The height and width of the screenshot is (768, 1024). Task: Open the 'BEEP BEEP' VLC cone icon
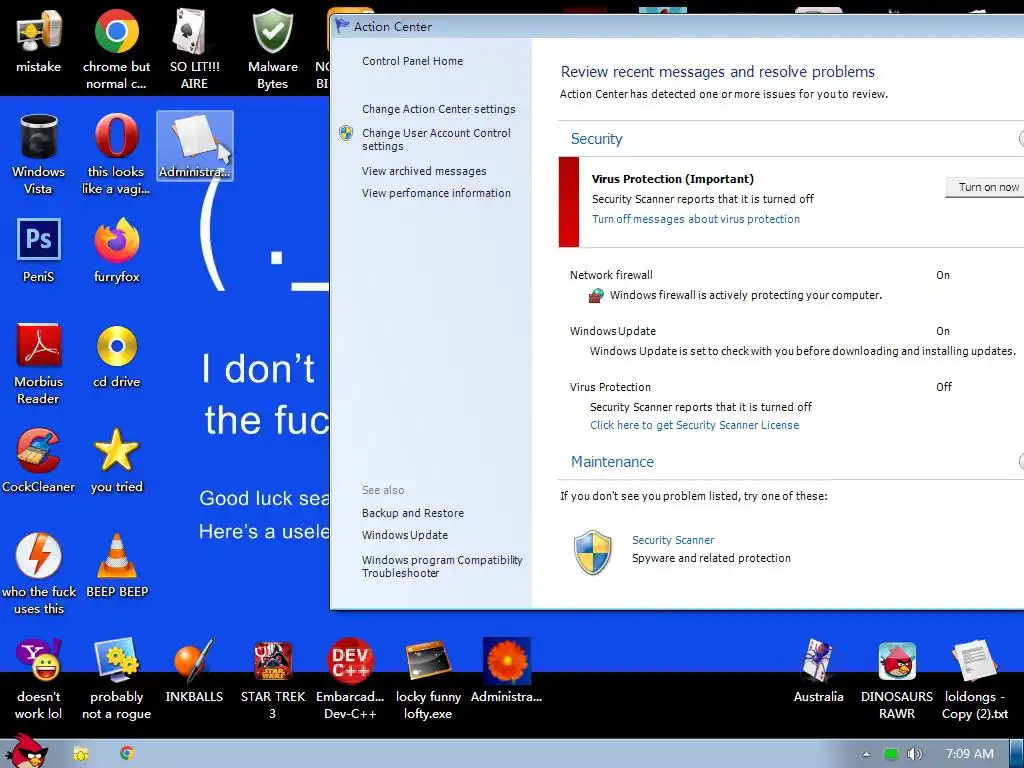tap(116, 566)
